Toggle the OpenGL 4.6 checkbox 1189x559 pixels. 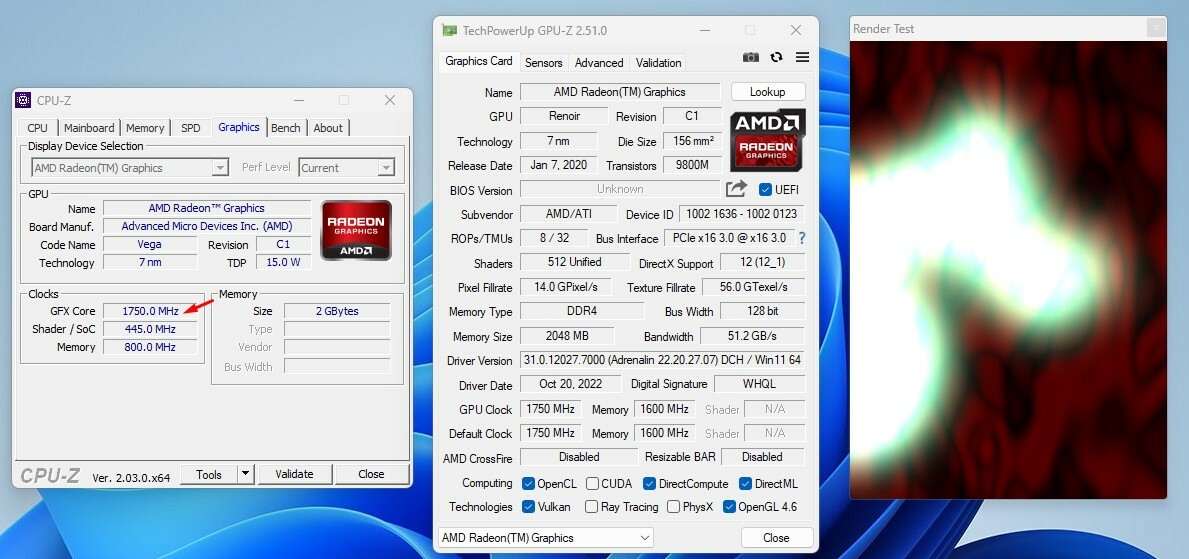click(x=729, y=507)
